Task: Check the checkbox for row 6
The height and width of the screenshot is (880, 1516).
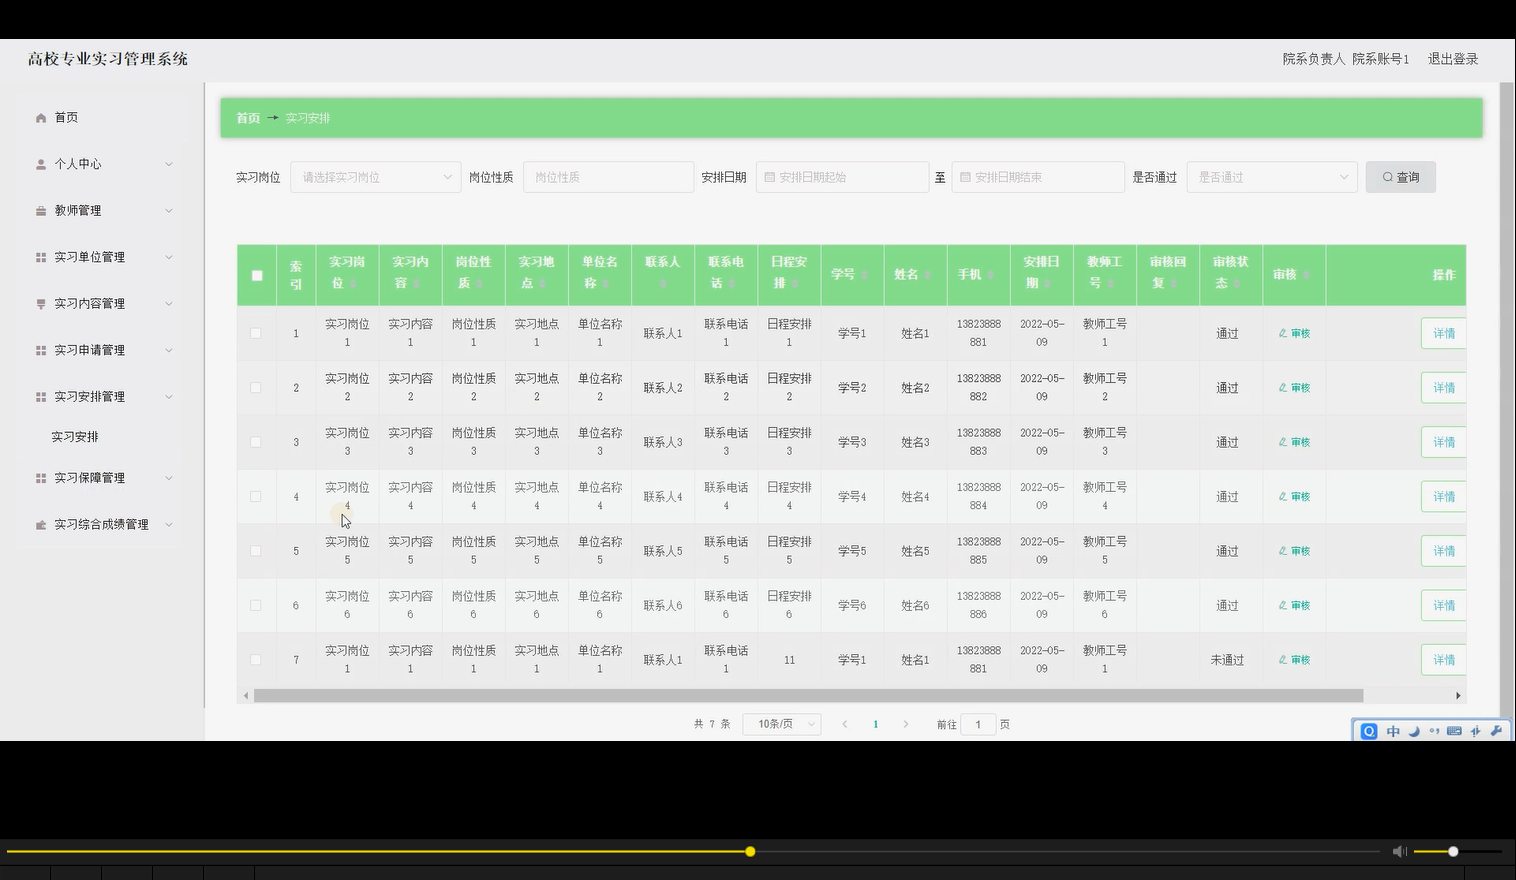Action: [x=256, y=606]
